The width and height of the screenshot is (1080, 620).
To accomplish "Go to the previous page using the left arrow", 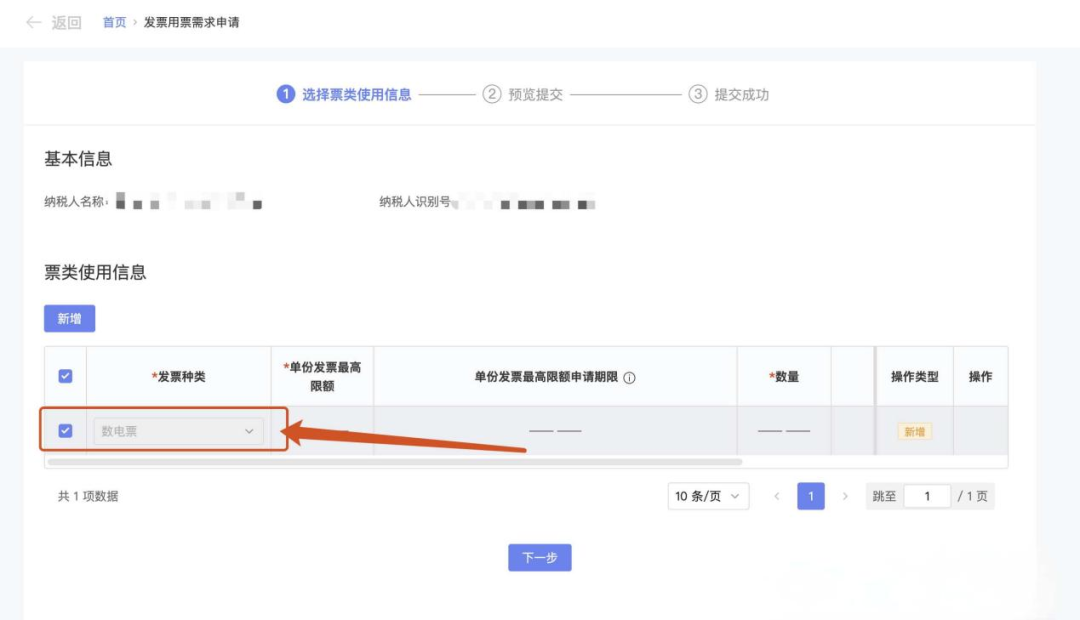I will [x=777, y=496].
